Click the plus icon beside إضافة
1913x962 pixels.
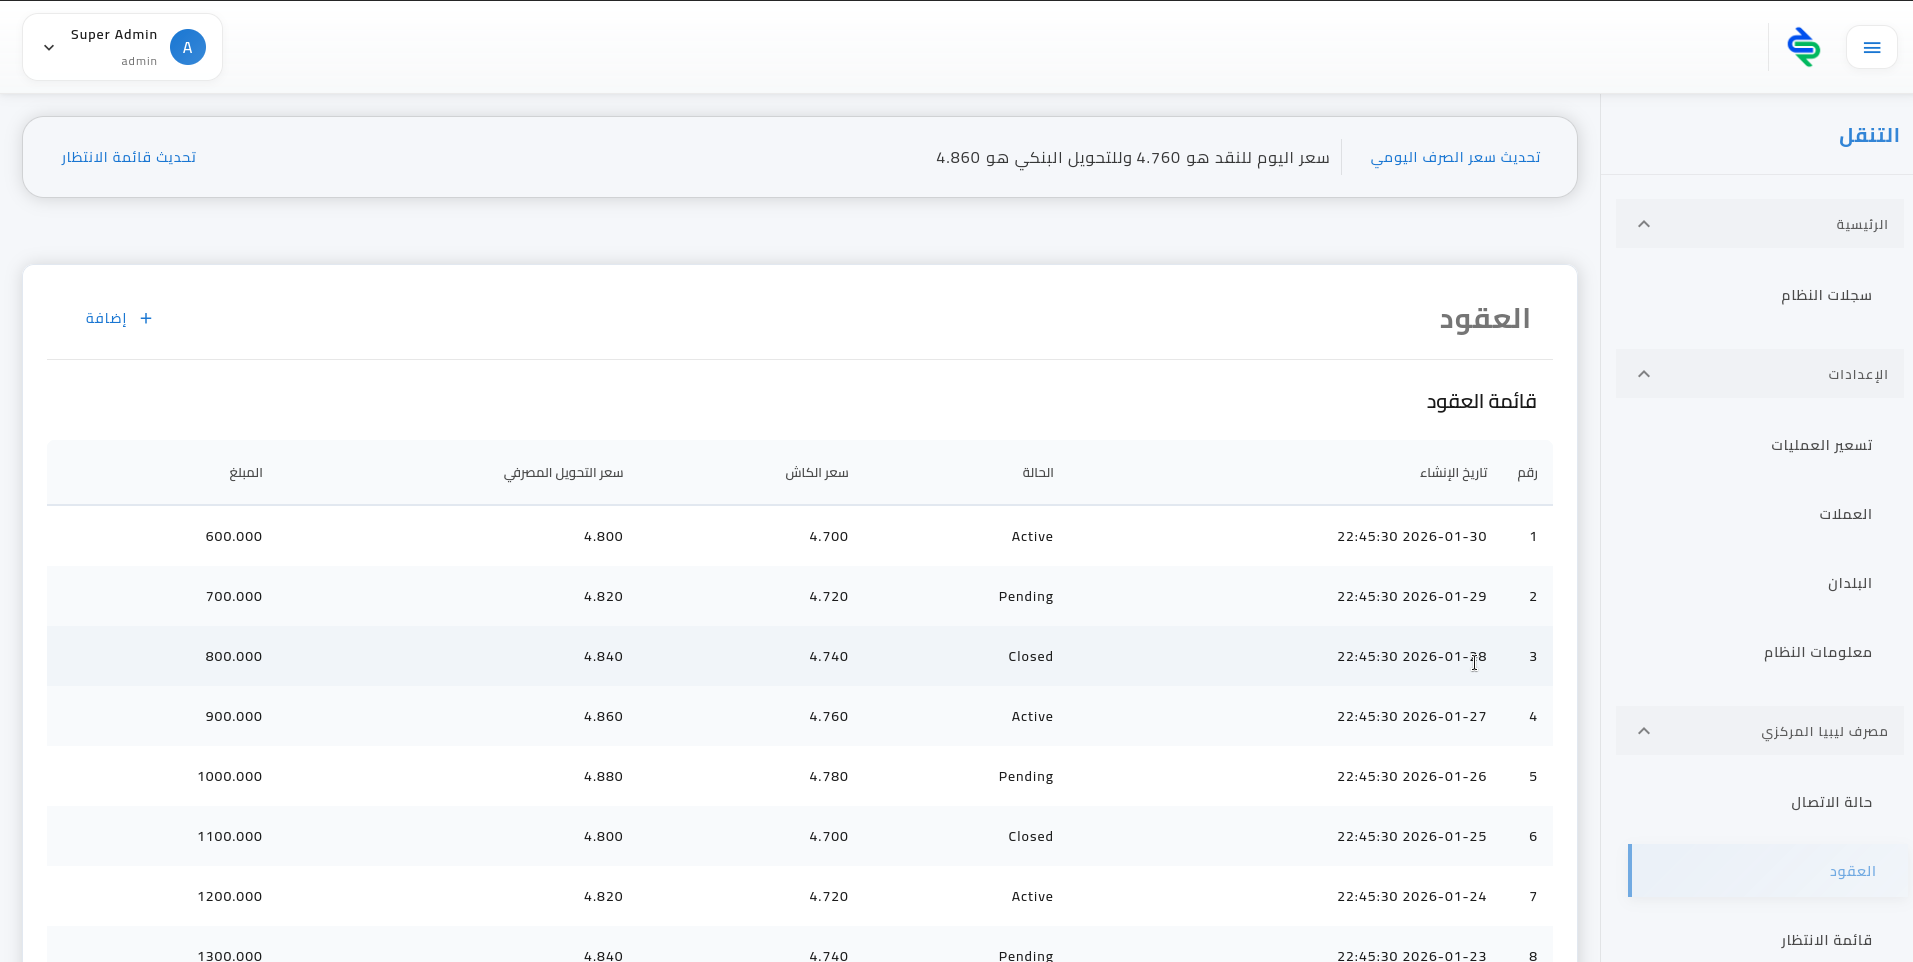(x=146, y=318)
